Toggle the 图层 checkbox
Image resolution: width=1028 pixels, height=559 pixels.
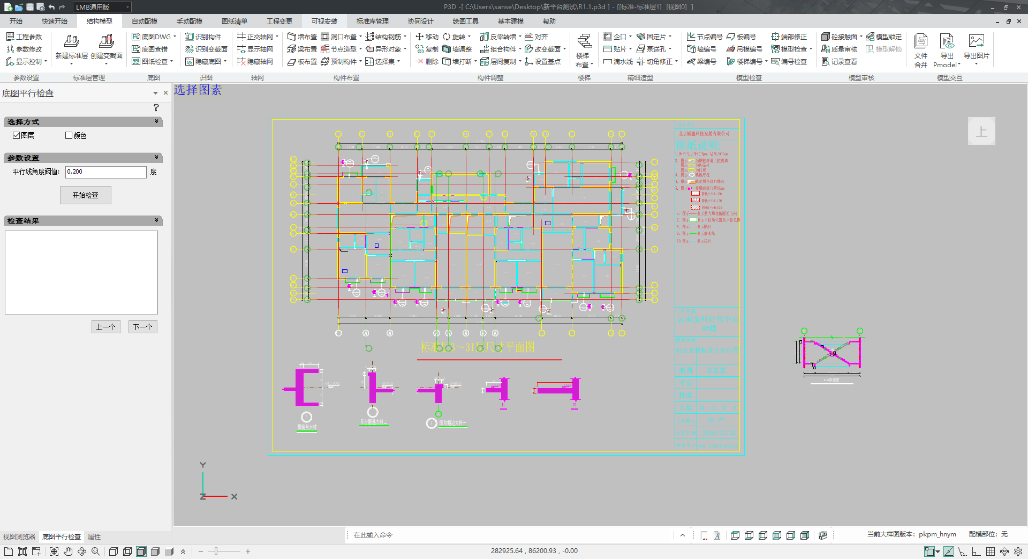(x=16, y=135)
